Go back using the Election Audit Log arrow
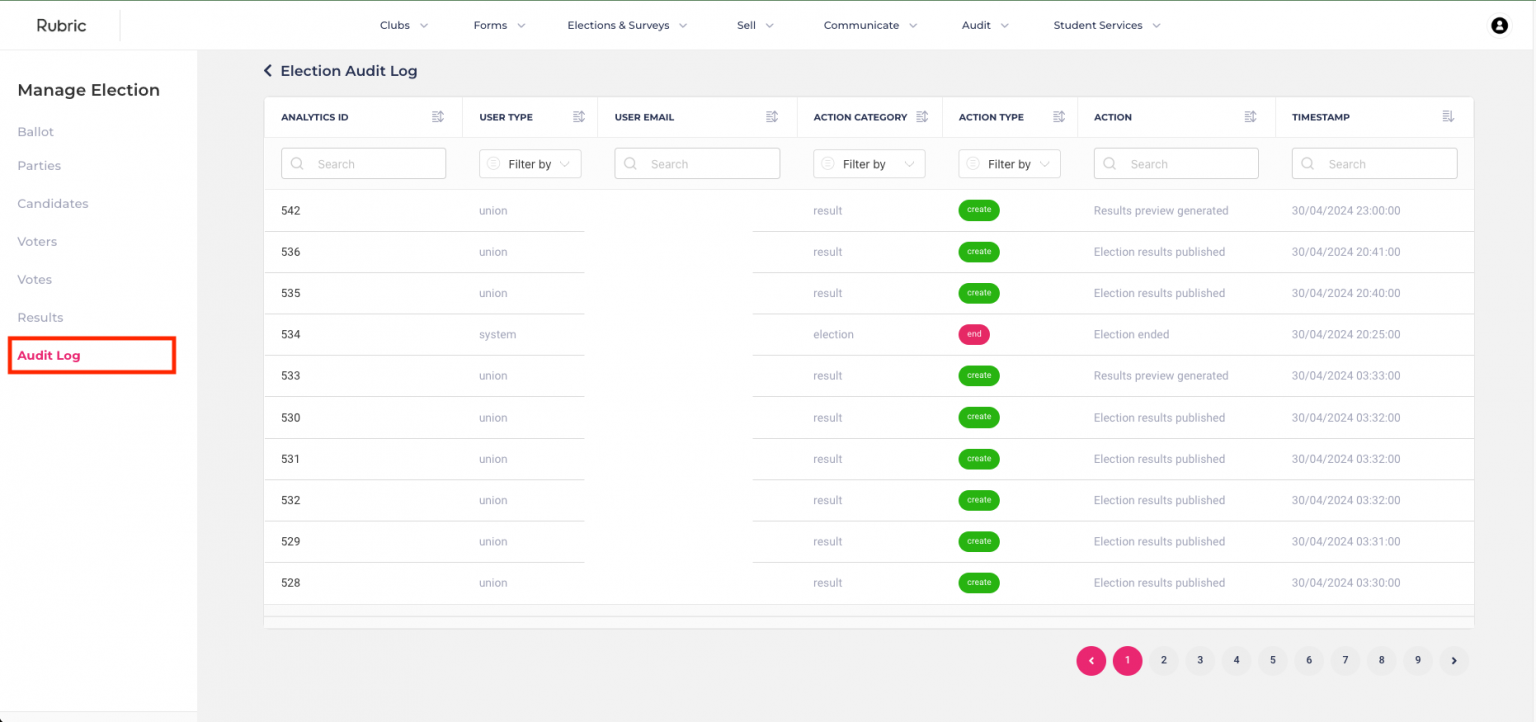This screenshot has width=1536, height=722. [268, 71]
